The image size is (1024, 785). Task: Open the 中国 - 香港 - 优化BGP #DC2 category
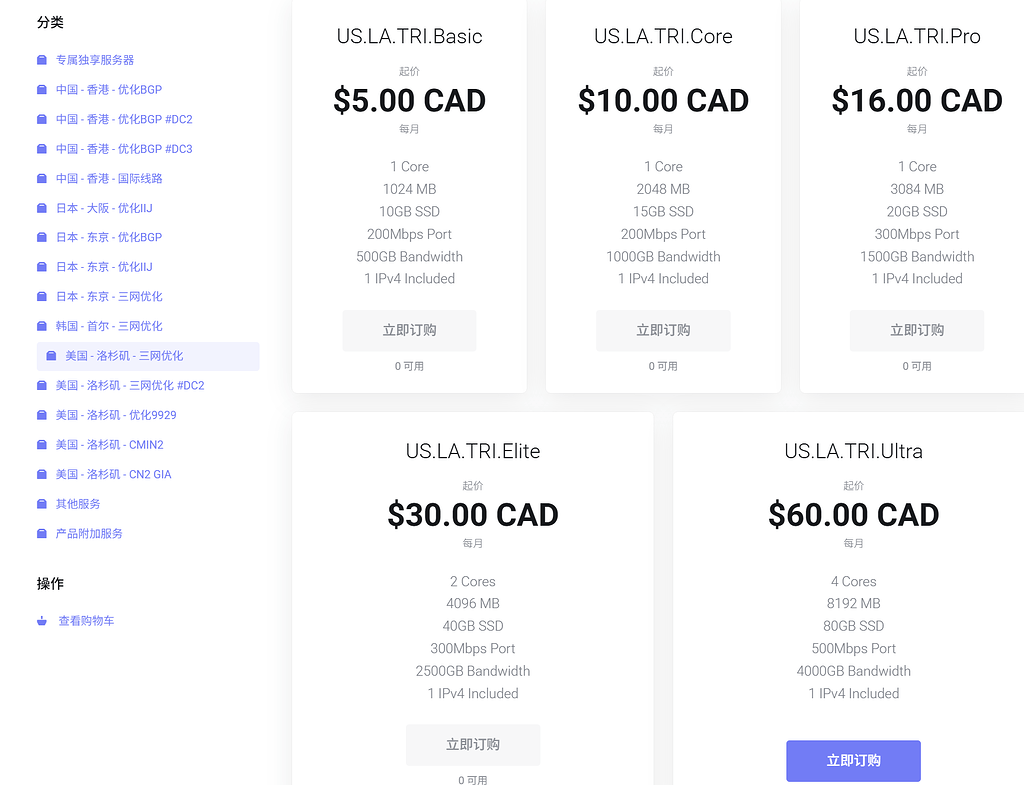tap(124, 120)
